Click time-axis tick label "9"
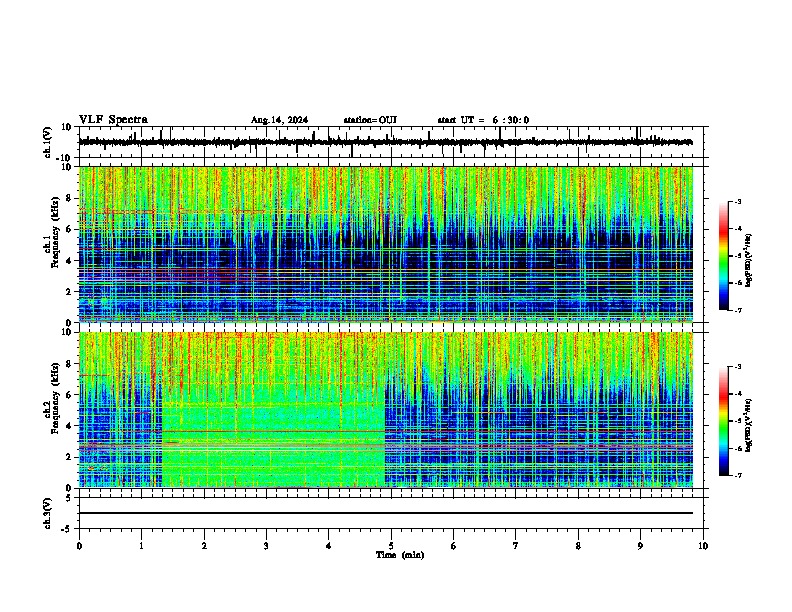The image size is (792, 612). [x=640, y=546]
